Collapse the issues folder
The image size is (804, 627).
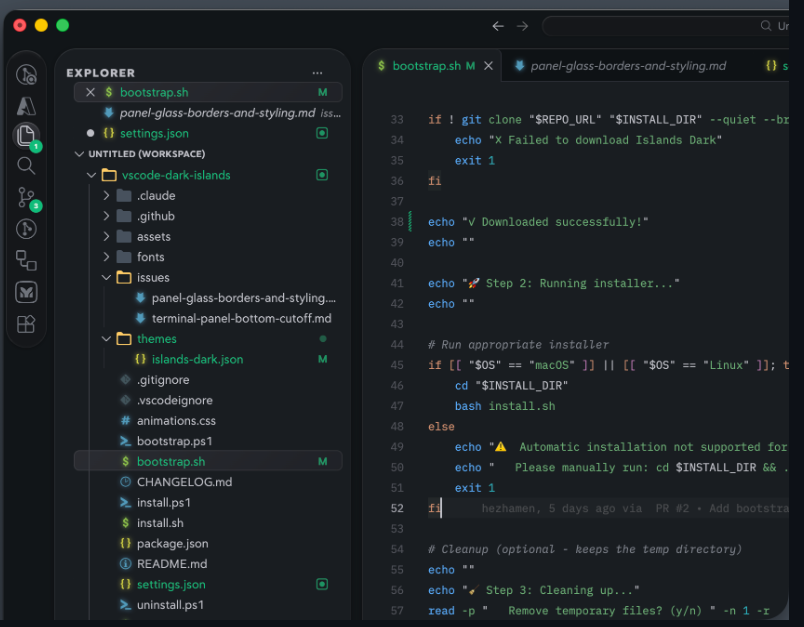[x=106, y=277]
